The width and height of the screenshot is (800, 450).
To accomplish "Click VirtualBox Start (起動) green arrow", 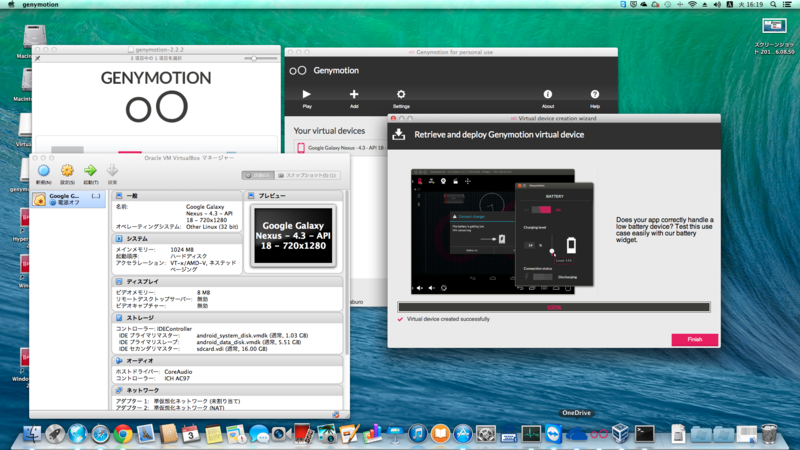I will [90, 171].
